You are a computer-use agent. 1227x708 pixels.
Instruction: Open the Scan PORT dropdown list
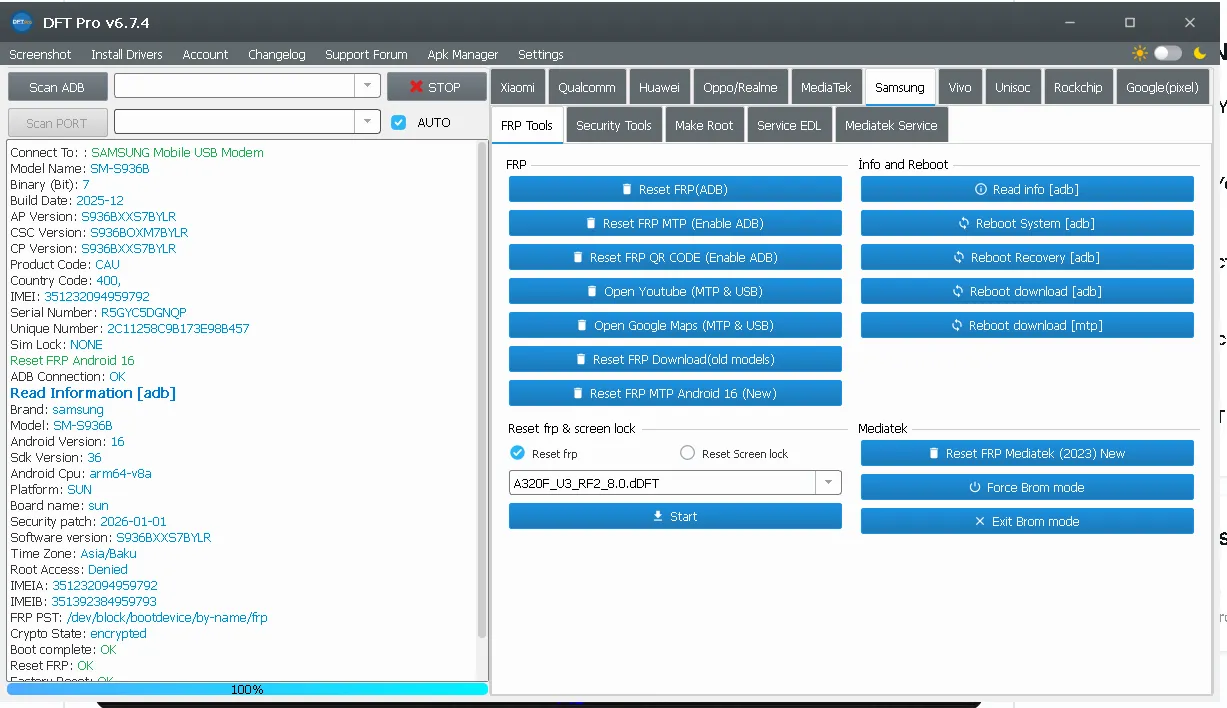tap(368, 122)
